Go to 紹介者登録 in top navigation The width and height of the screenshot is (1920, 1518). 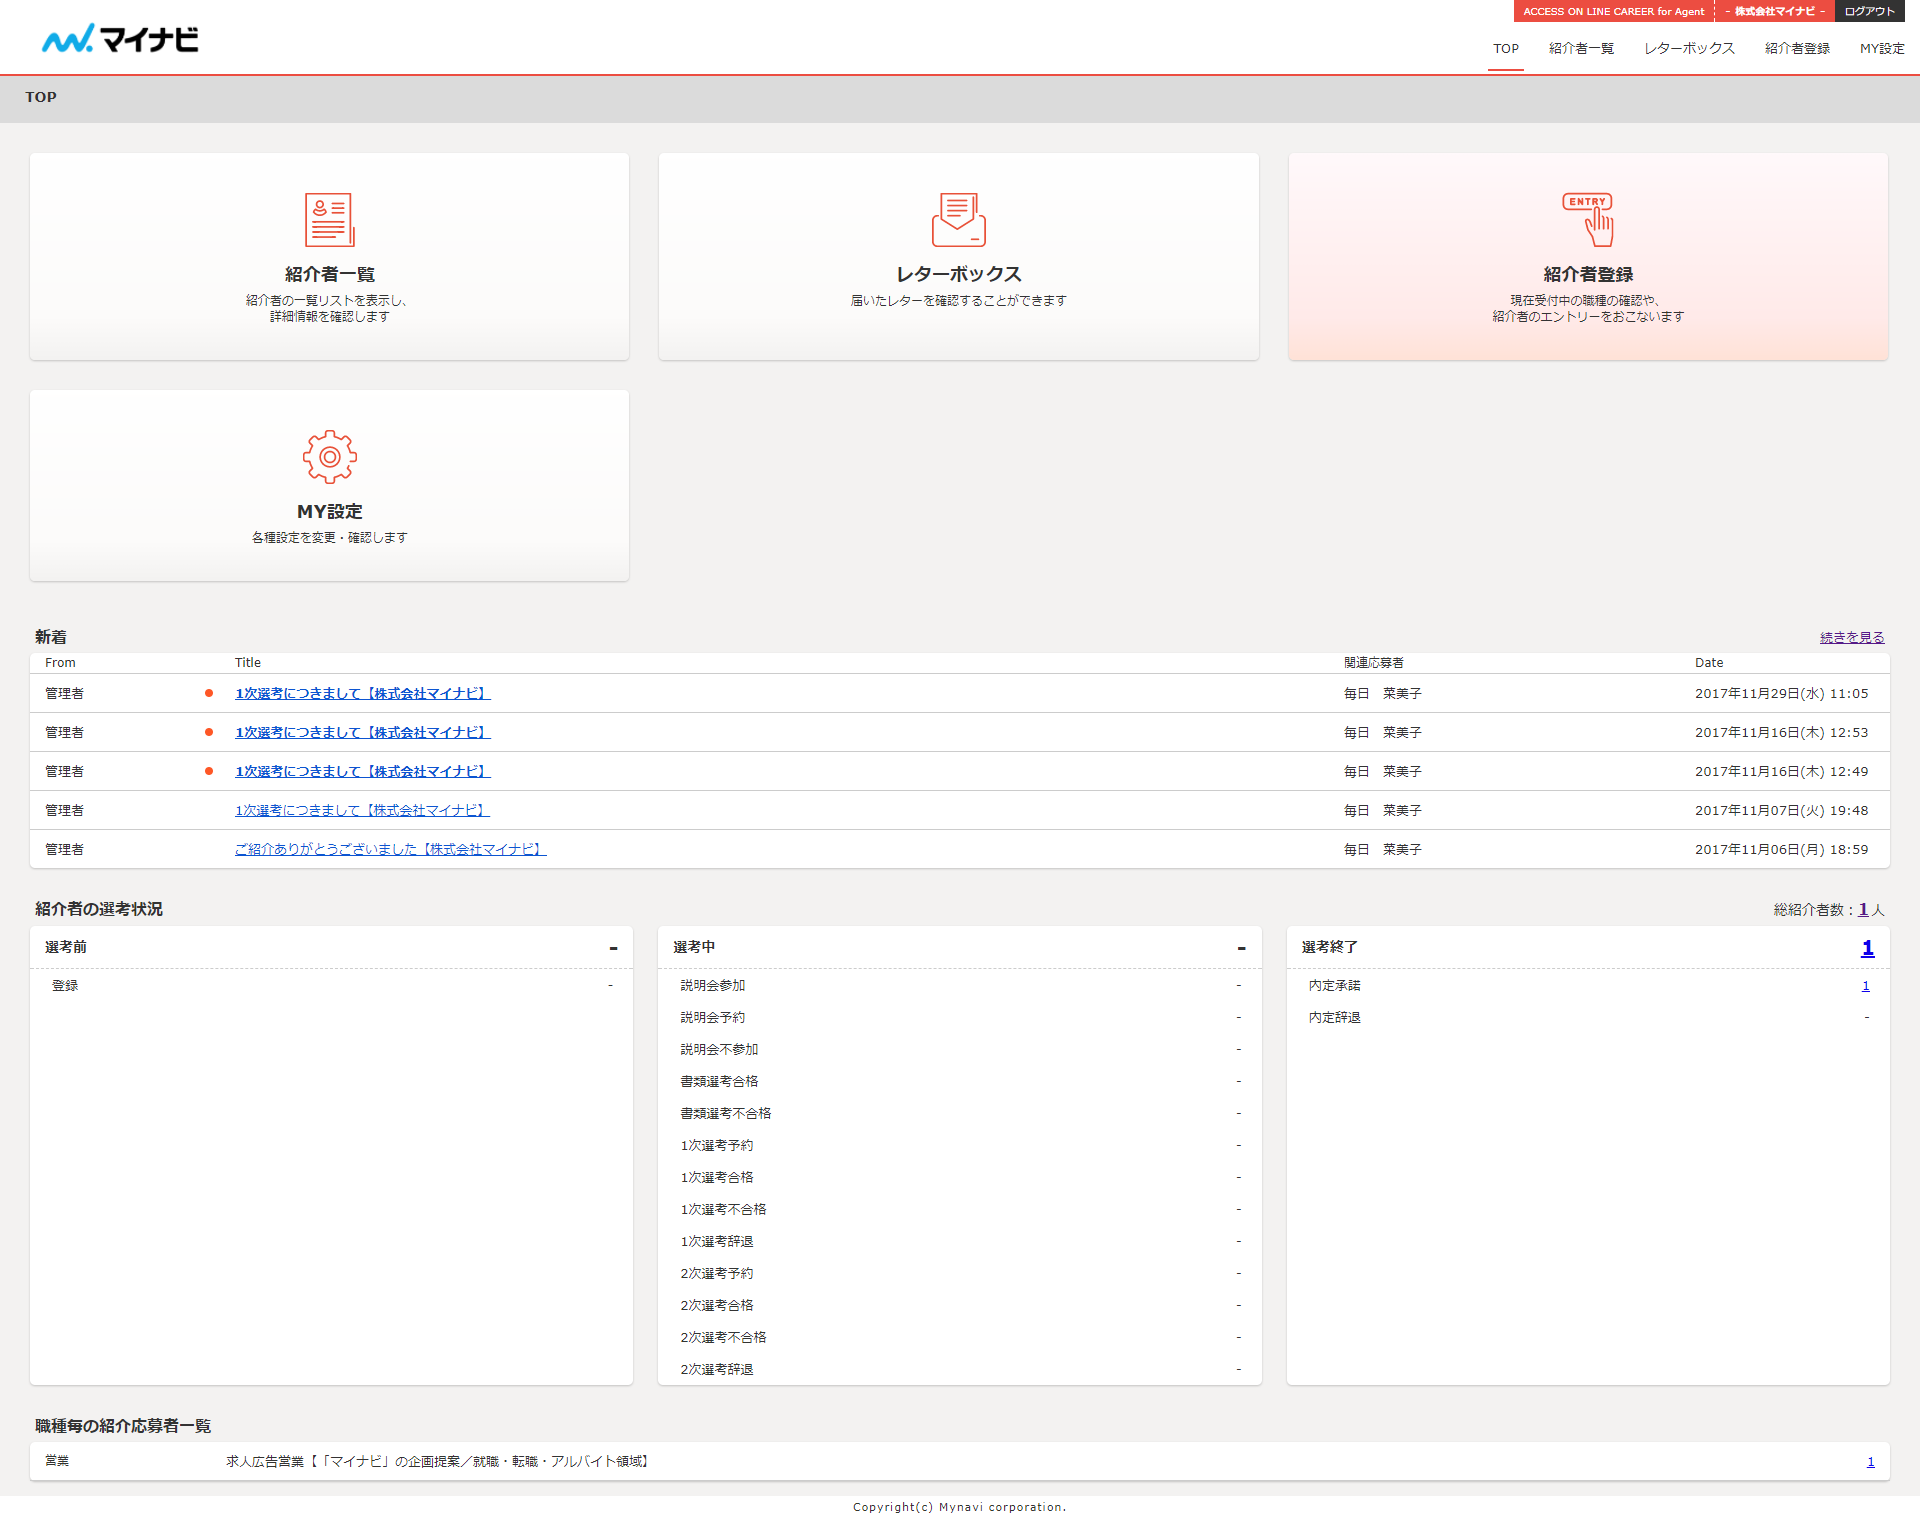click(x=1797, y=48)
